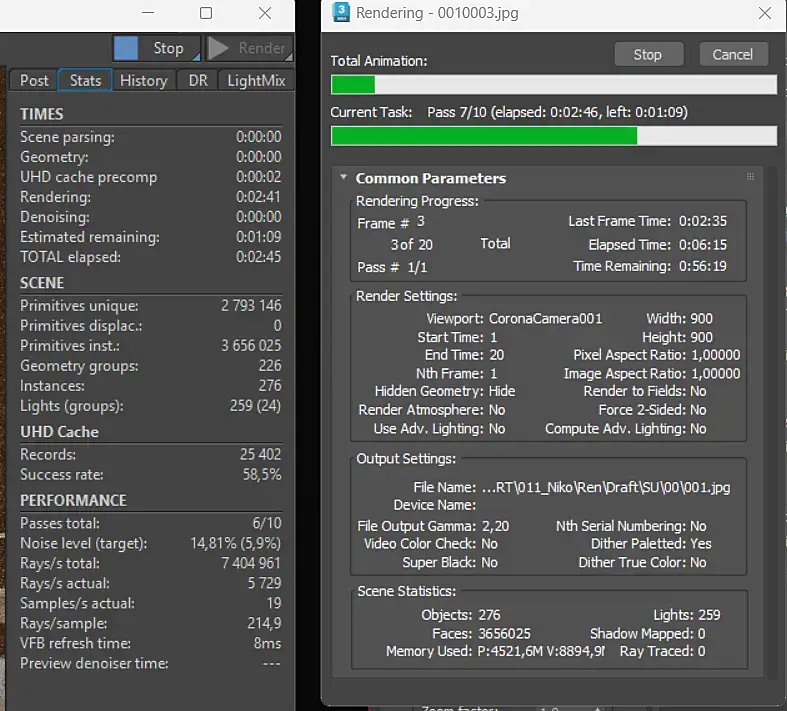787x711 pixels.
Task: Click the UHD Cache 'Records:' value 25 402
Action: 260,454
